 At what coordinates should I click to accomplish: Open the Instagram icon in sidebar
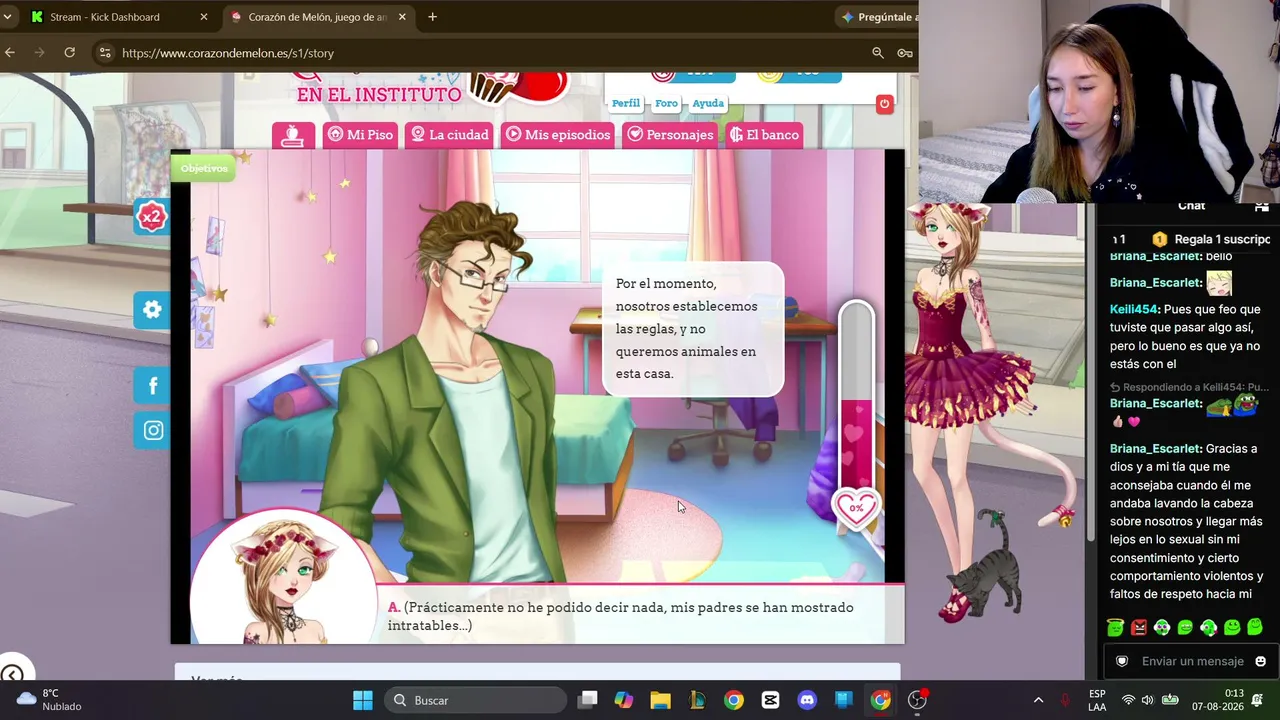pos(152,430)
